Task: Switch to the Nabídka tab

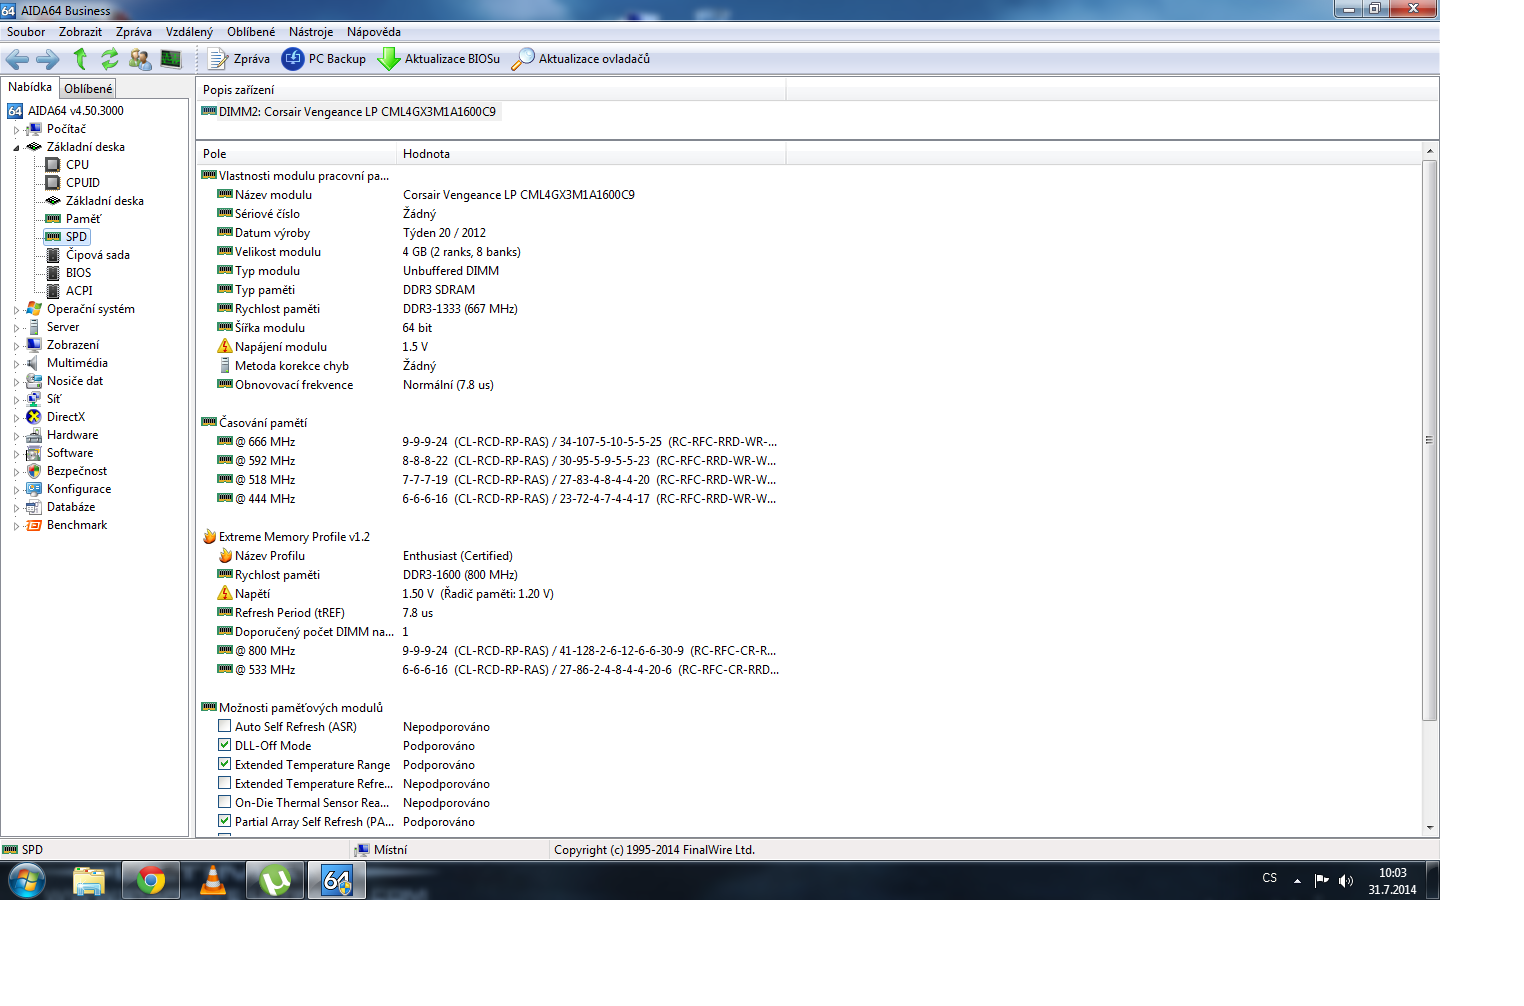Action: point(30,87)
